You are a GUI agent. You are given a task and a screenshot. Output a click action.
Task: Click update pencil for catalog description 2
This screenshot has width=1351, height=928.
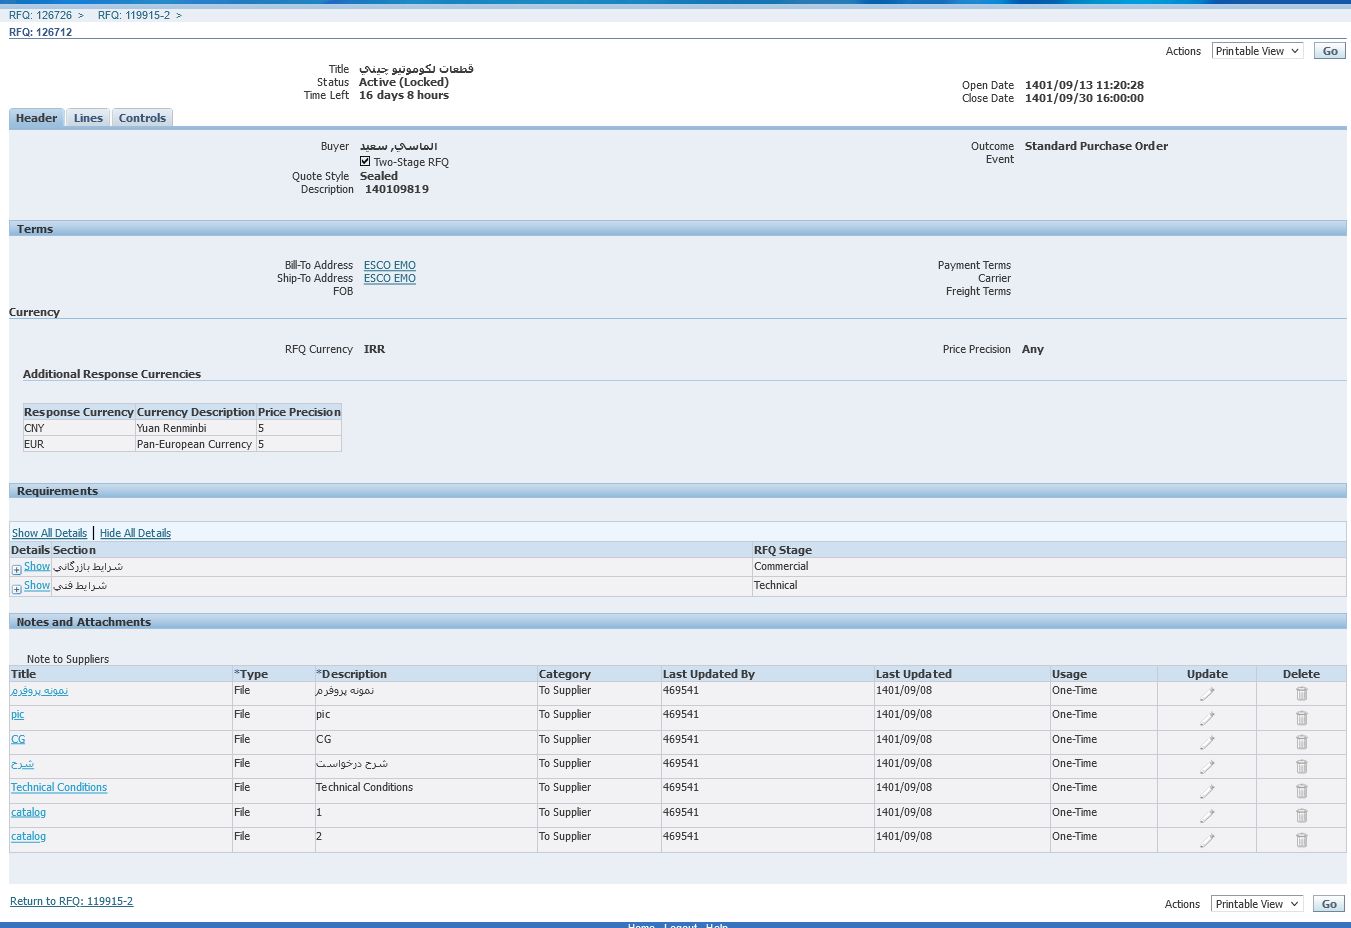(x=1207, y=840)
